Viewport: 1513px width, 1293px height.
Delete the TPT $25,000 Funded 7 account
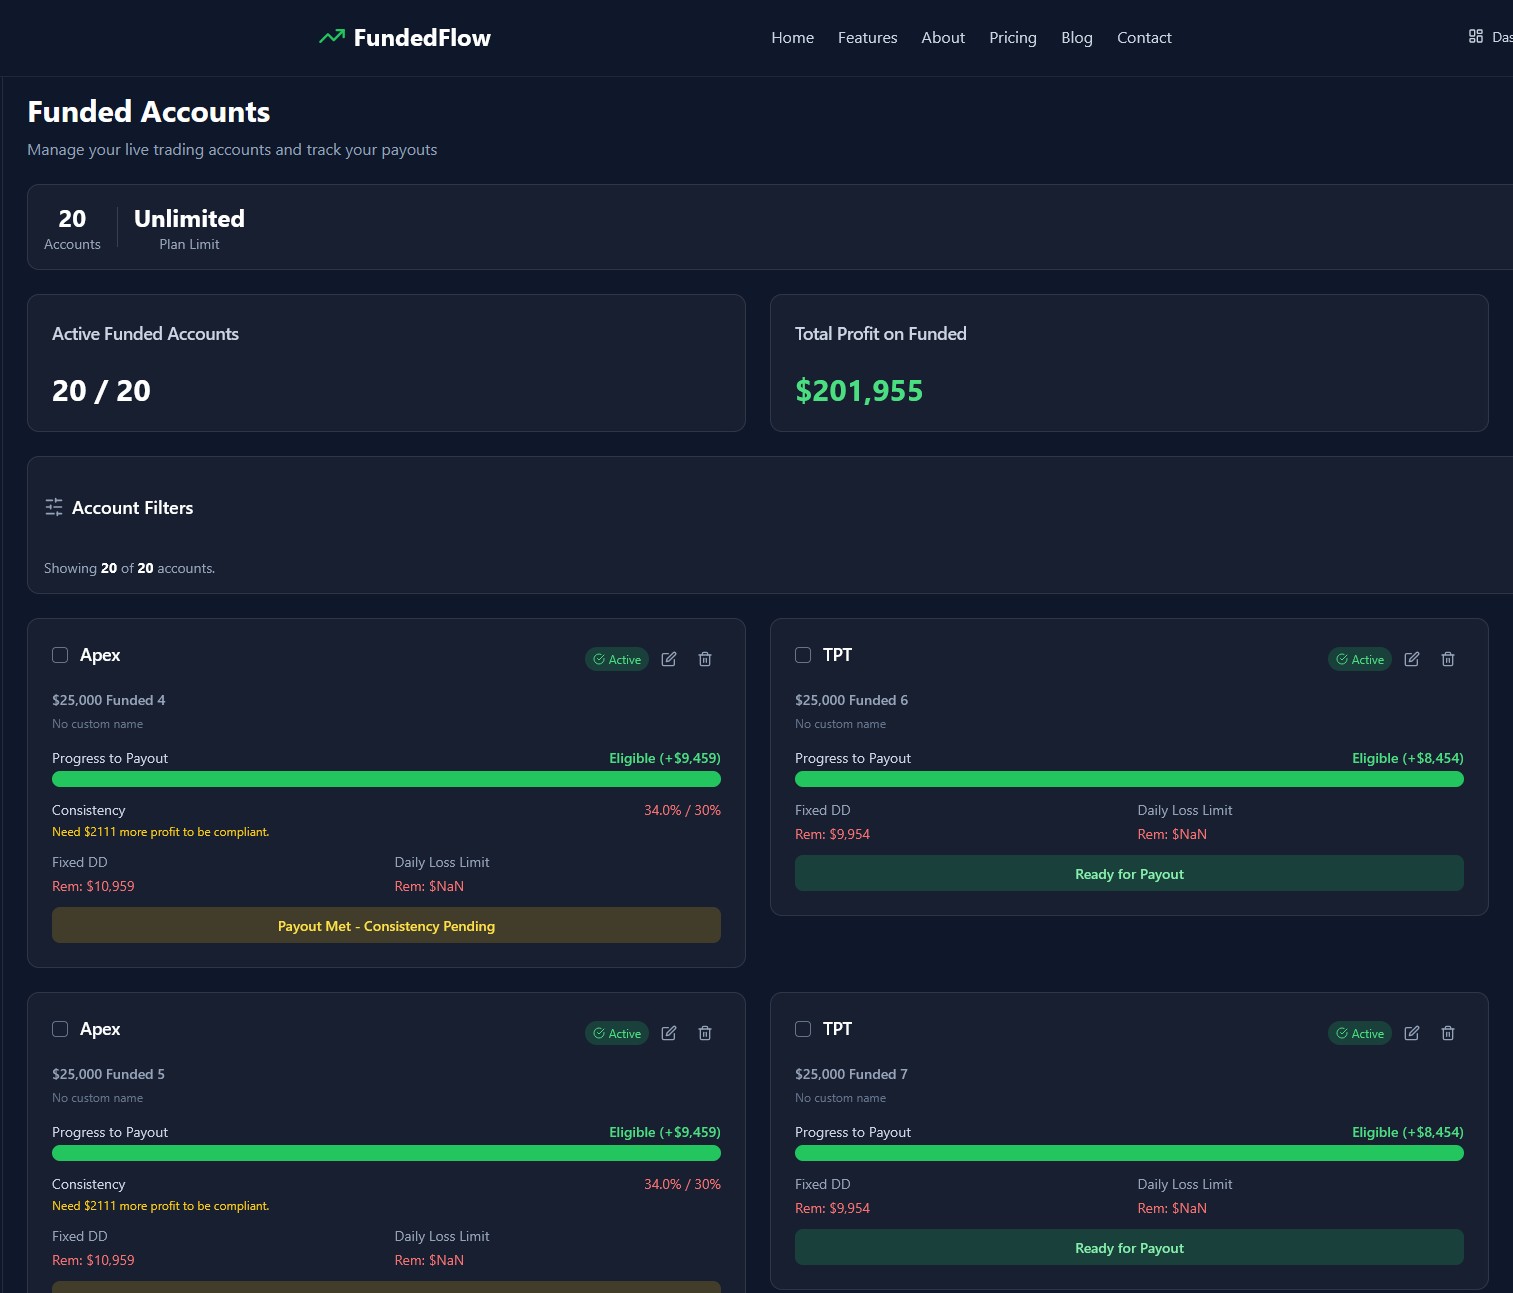1448,1033
